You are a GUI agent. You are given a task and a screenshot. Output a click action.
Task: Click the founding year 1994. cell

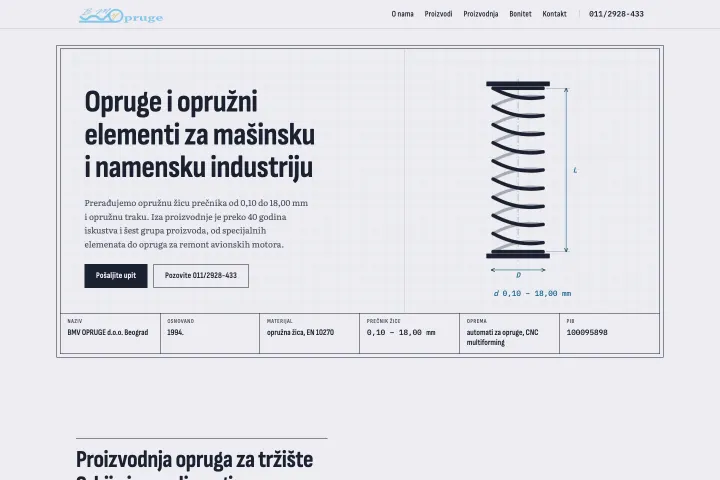click(210, 333)
